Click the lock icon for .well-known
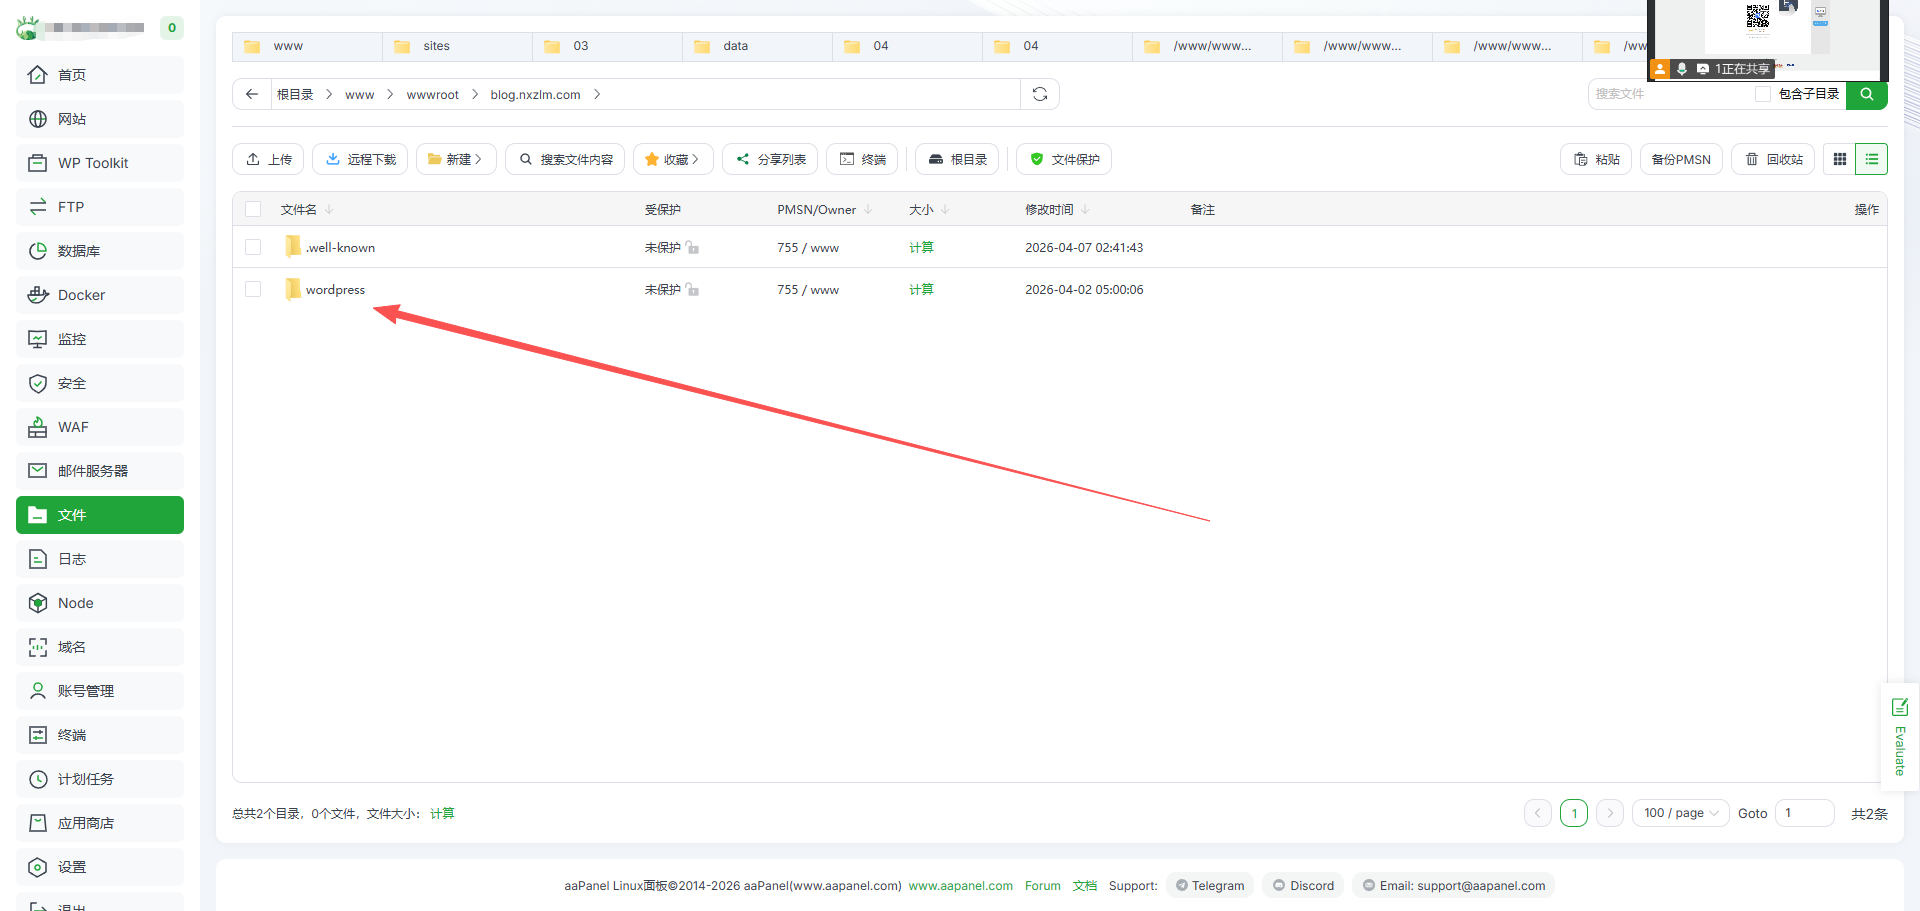1920x911 pixels. (x=692, y=248)
